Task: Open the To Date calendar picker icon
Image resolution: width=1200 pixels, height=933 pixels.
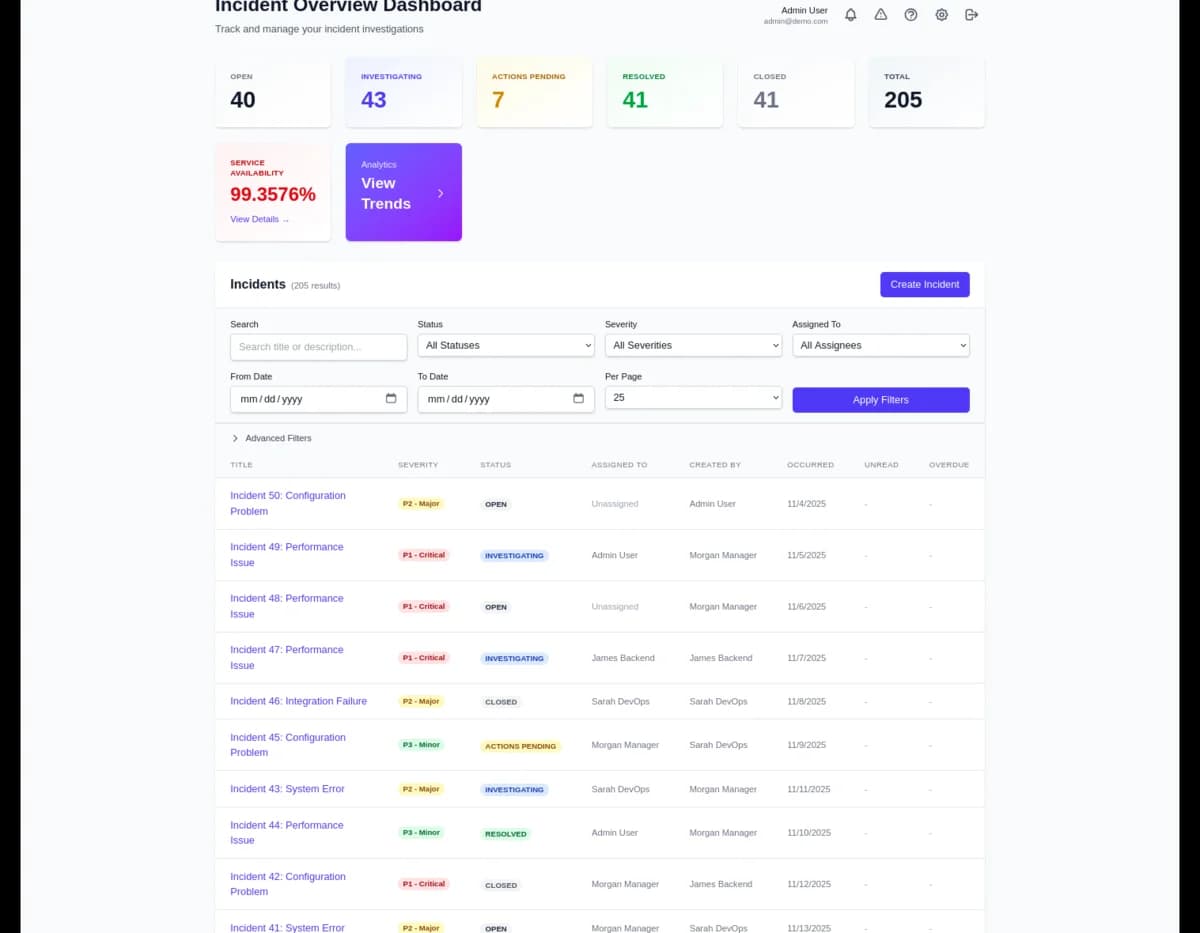Action: tap(578, 398)
